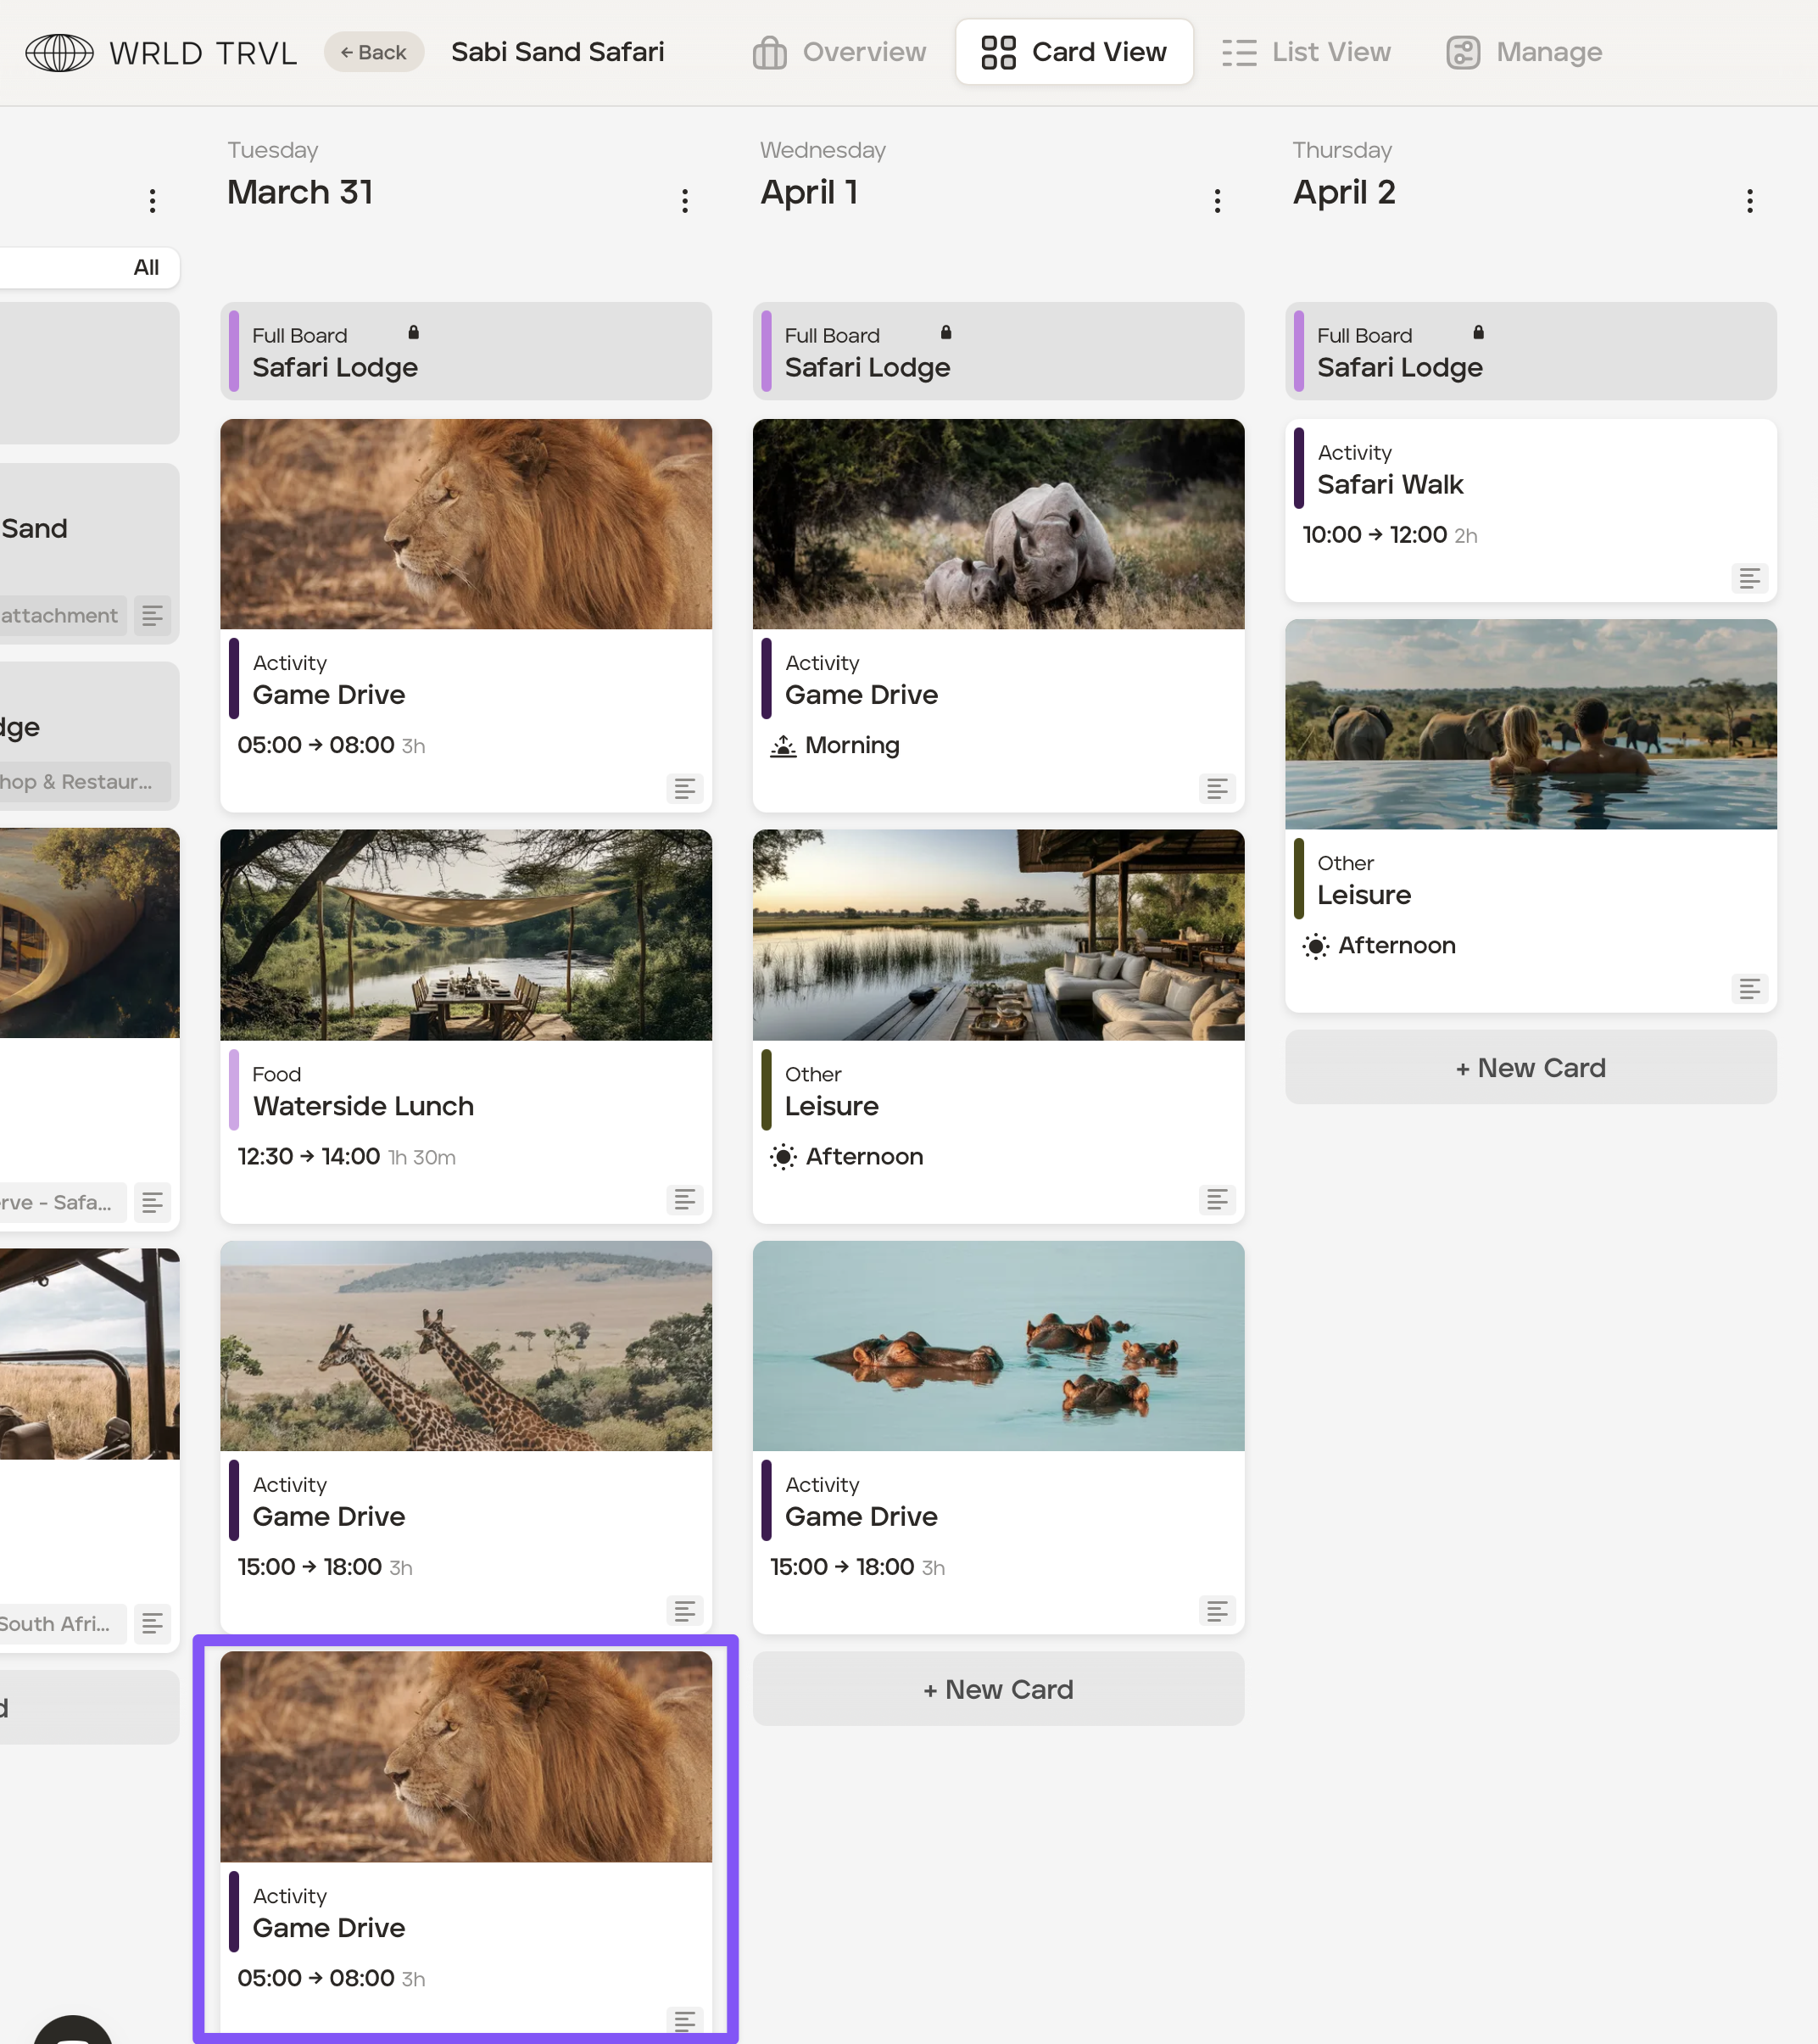The width and height of the screenshot is (1818, 2044).
Task: Click notes icon on Thursday Leisure card
Action: point(1749,989)
